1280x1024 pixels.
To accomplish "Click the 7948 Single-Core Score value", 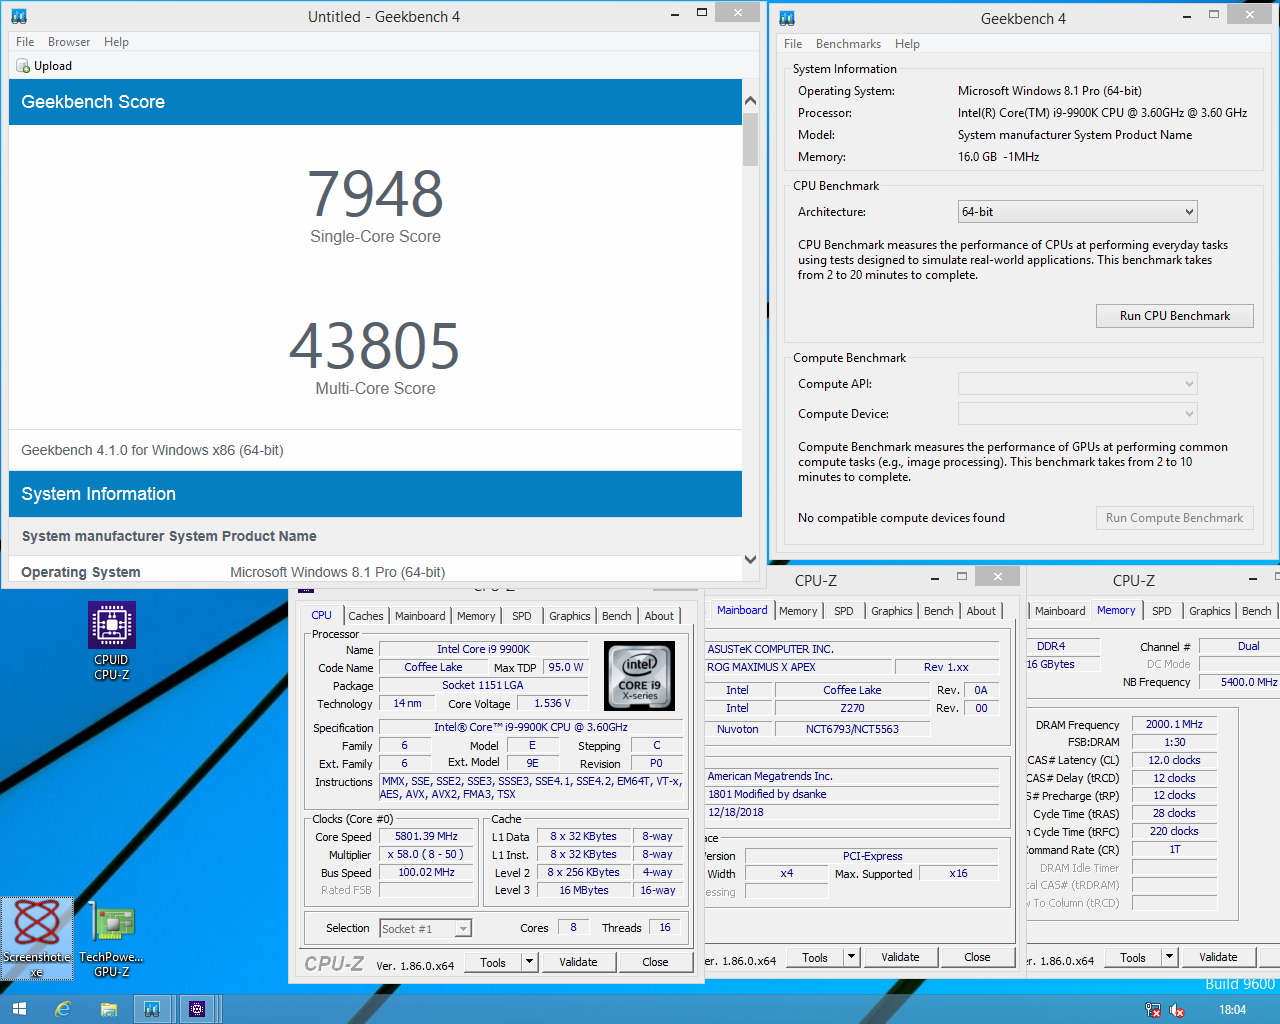I will point(375,194).
